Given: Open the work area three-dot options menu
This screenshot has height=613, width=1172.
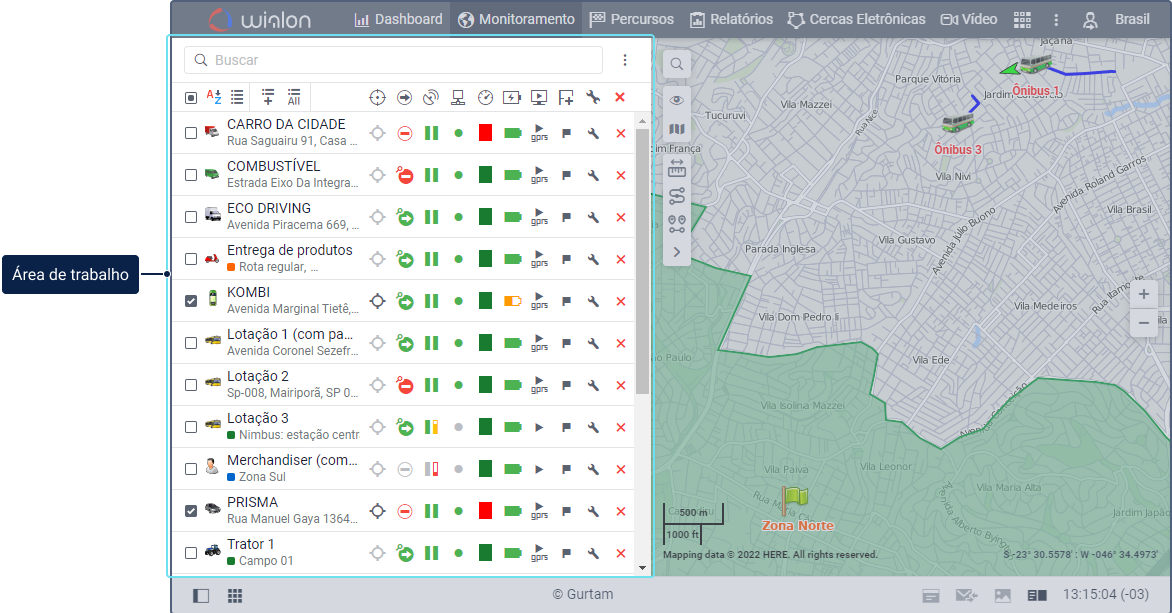Looking at the screenshot, I should (625, 60).
